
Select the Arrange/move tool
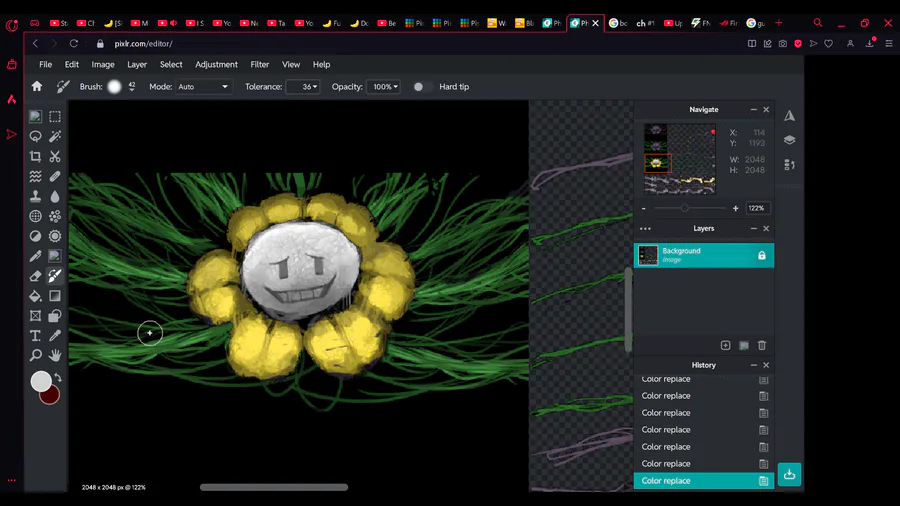point(35,116)
